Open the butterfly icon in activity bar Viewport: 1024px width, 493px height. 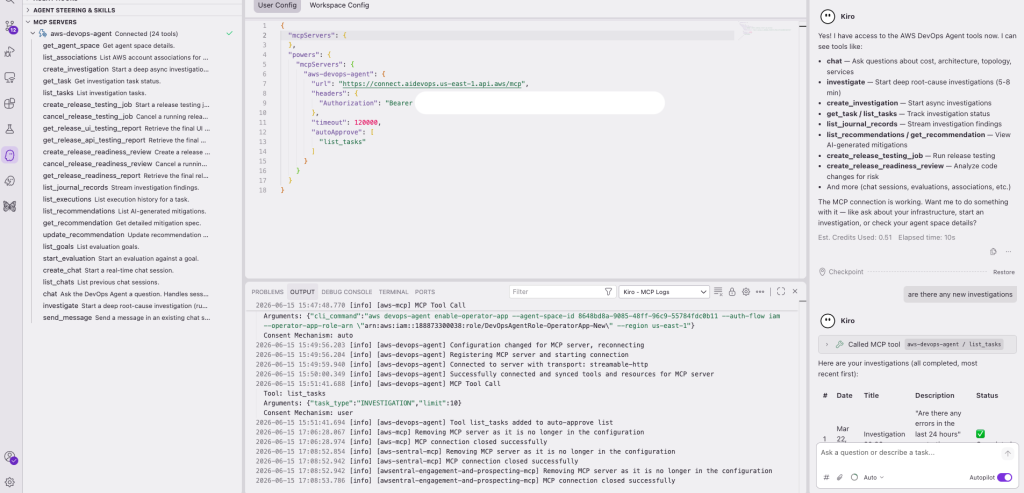coord(10,206)
